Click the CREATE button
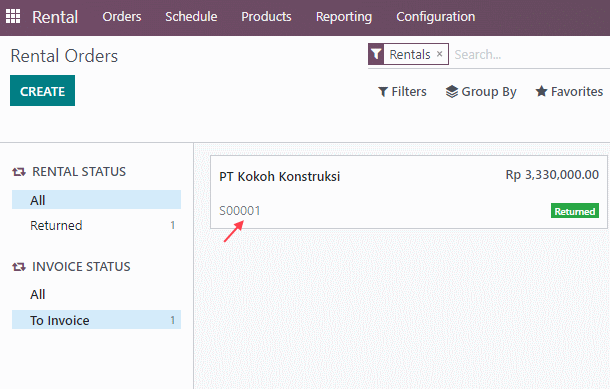This screenshot has height=389, width=610. pyautogui.click(x=42, y=91)
